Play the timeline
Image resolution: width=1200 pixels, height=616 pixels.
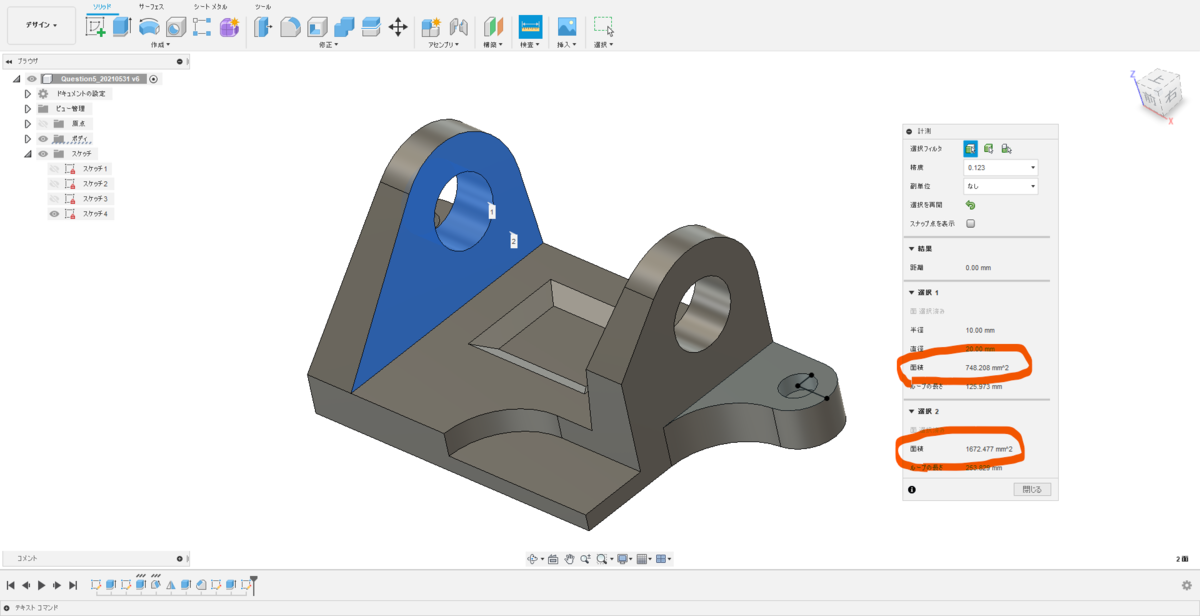[41, 585]
